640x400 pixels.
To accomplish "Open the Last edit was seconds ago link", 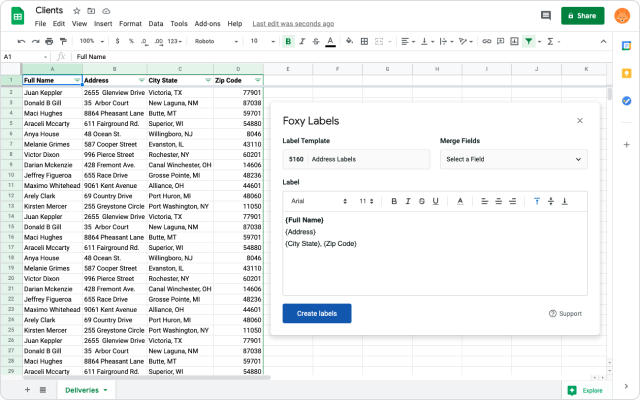I will 293,24.
